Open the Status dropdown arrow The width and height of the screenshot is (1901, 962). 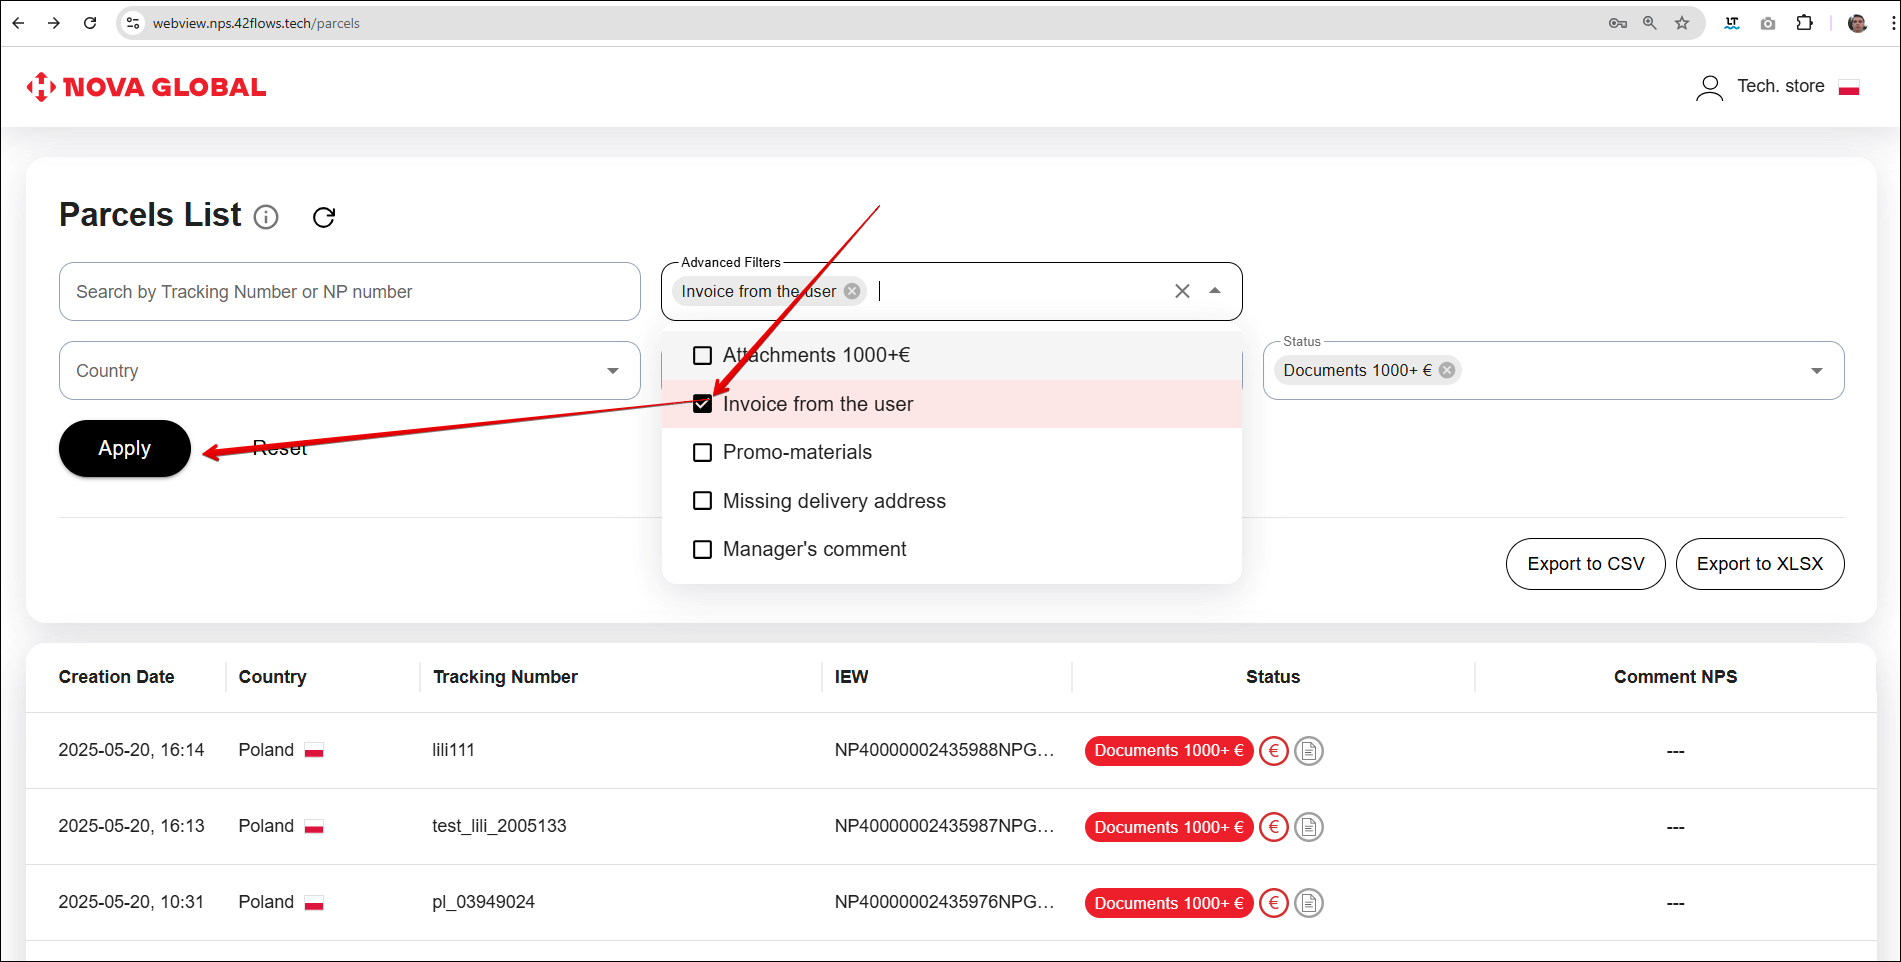1816,371
